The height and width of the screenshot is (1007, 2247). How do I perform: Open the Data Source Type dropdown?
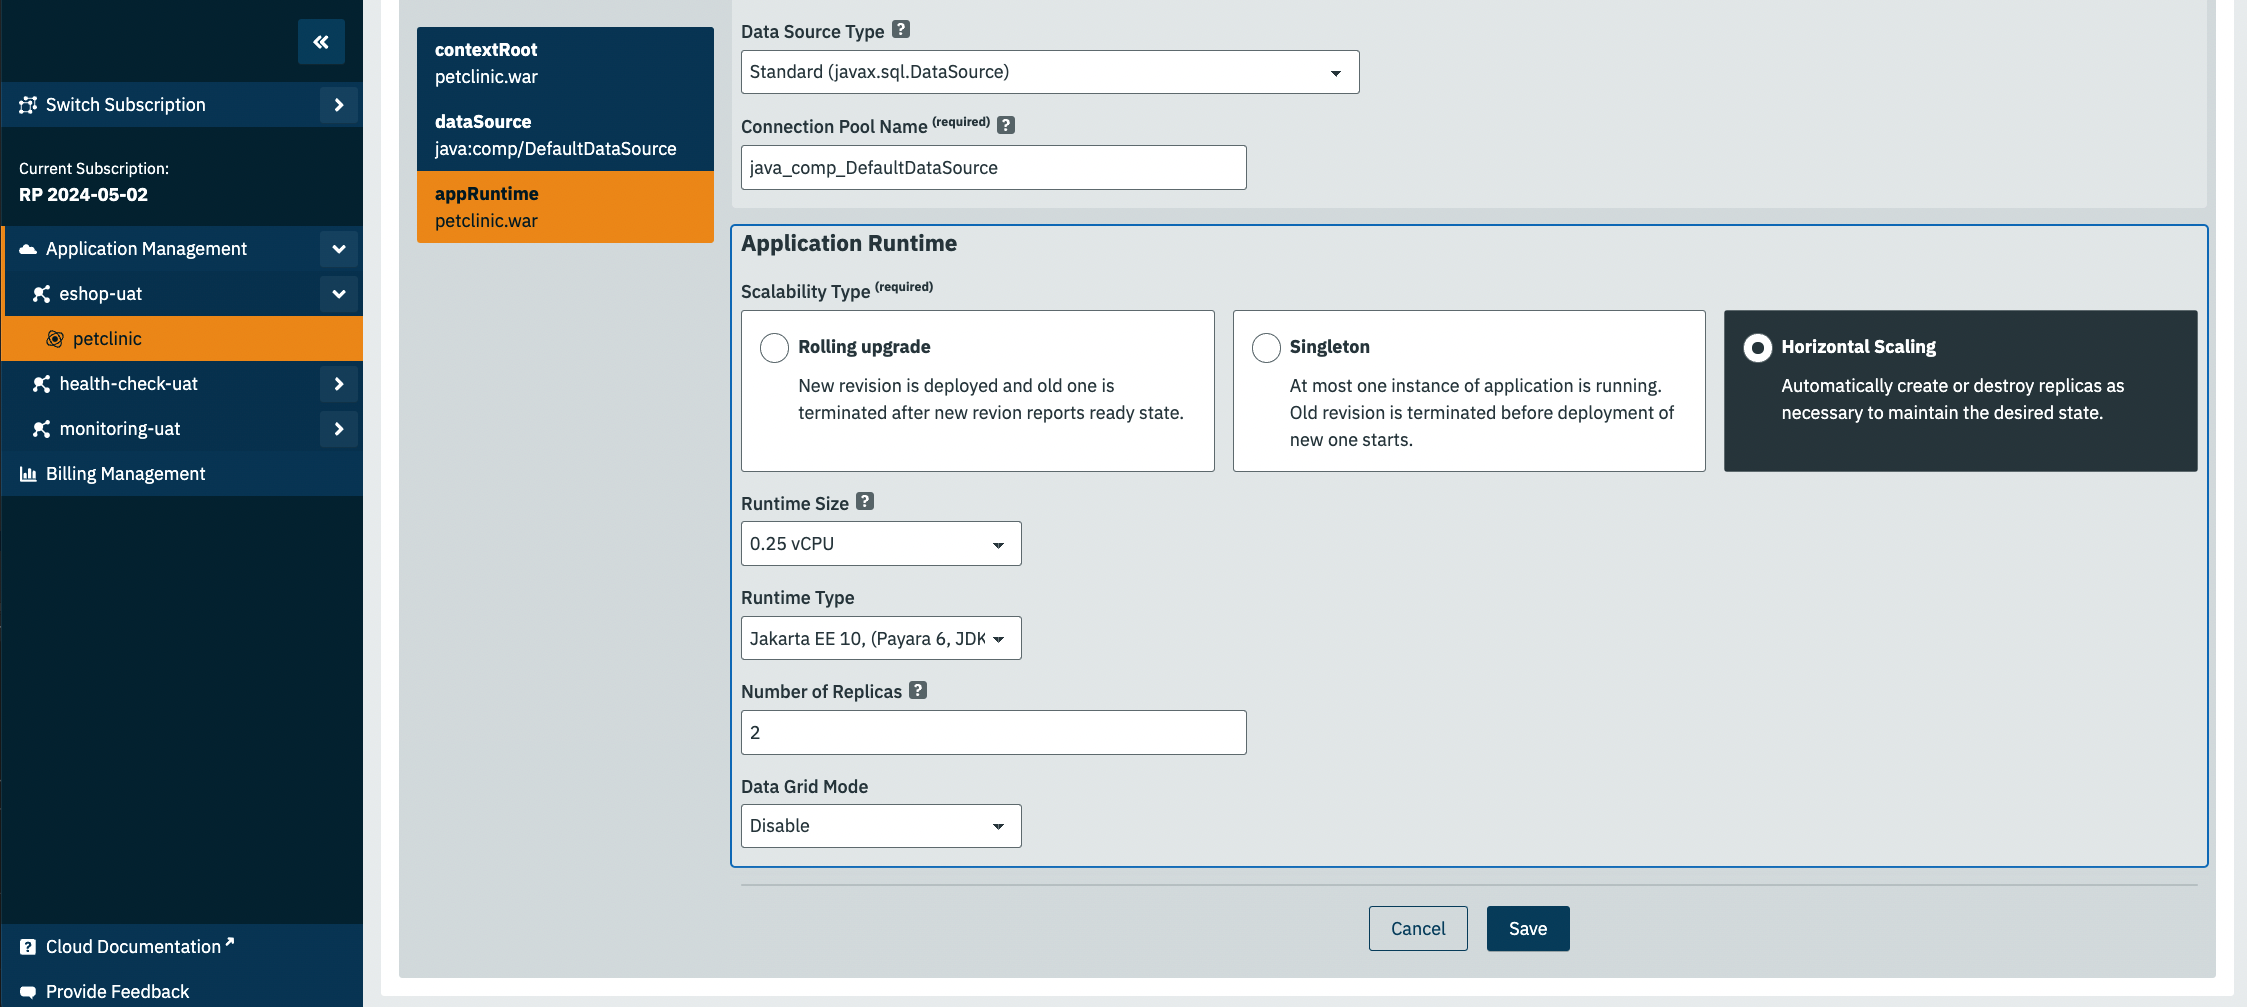[x=1049, y=72]
